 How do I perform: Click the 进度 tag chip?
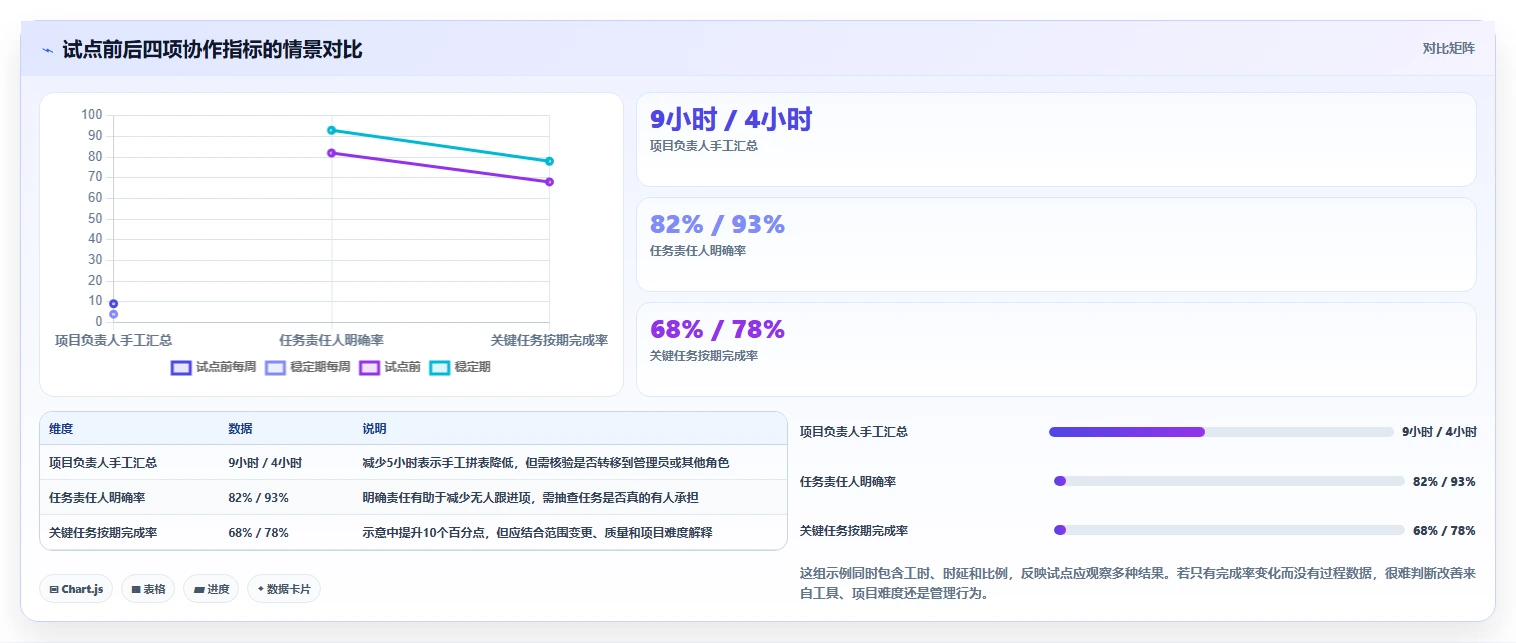(x=212, y=589)
